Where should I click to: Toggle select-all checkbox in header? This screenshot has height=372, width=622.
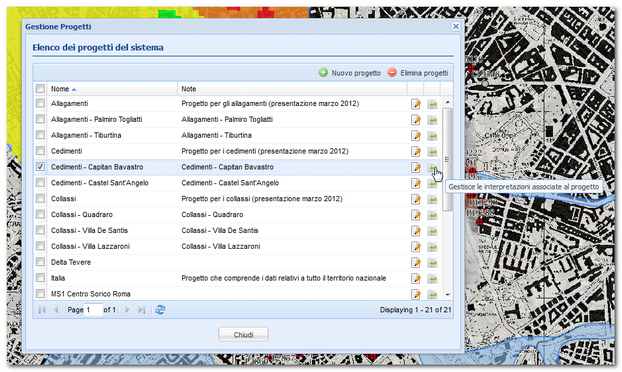40,88
